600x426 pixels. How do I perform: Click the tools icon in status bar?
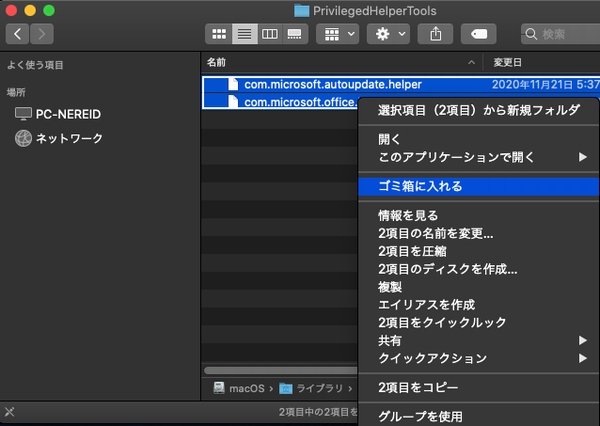coord(10,412)
